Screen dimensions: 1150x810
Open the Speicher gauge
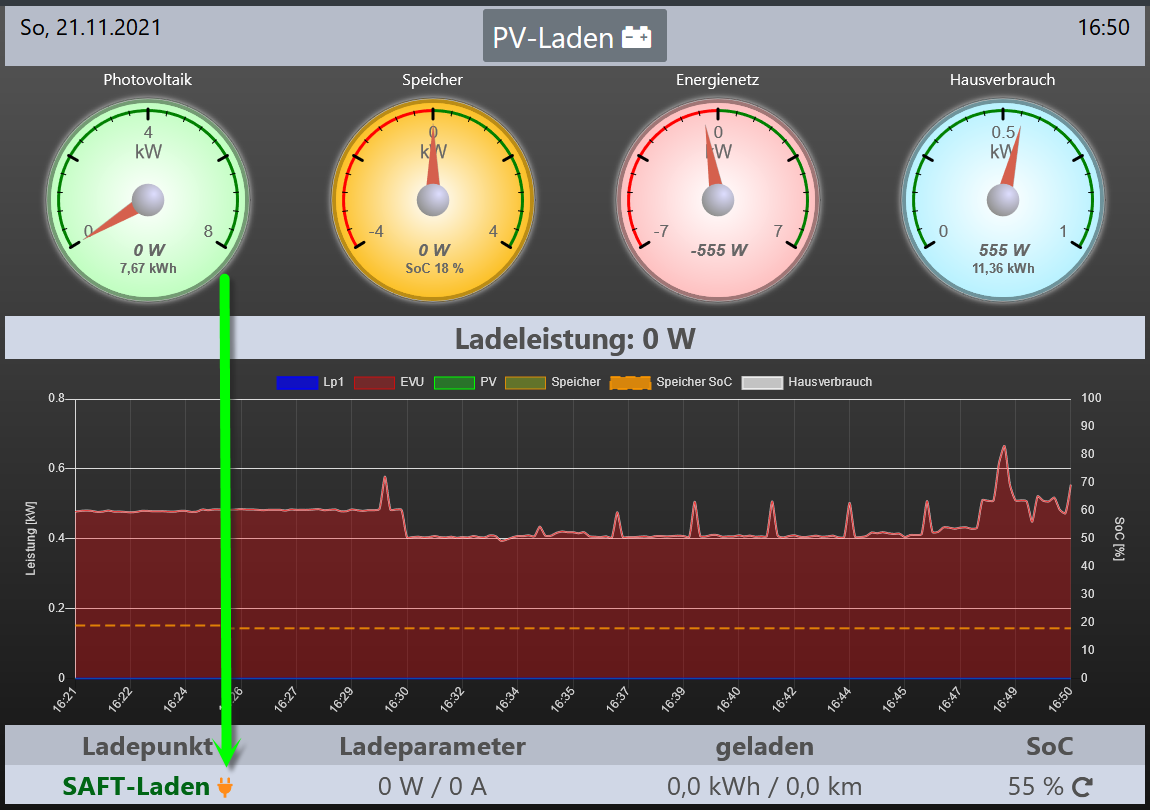(433, 200)
